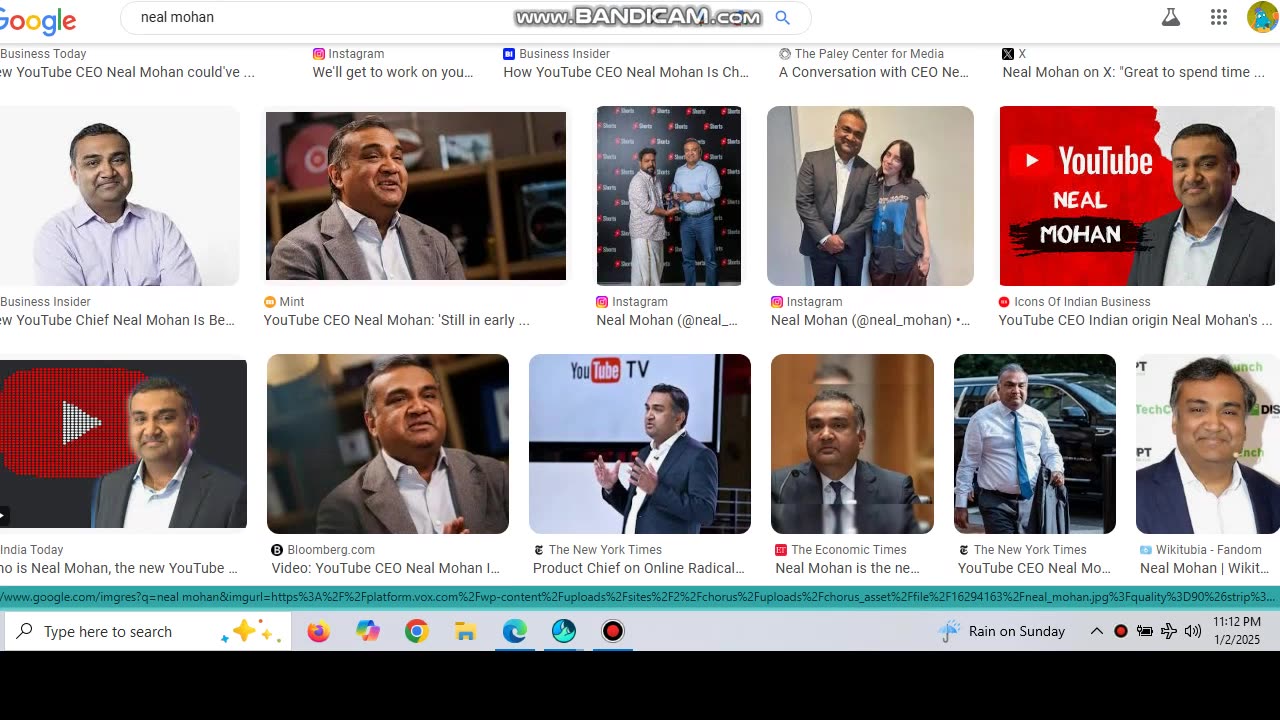Open the Instagram Shorts backdrop photo
The height and width of the screenshot is (720, 1280).
click(669, 196)
